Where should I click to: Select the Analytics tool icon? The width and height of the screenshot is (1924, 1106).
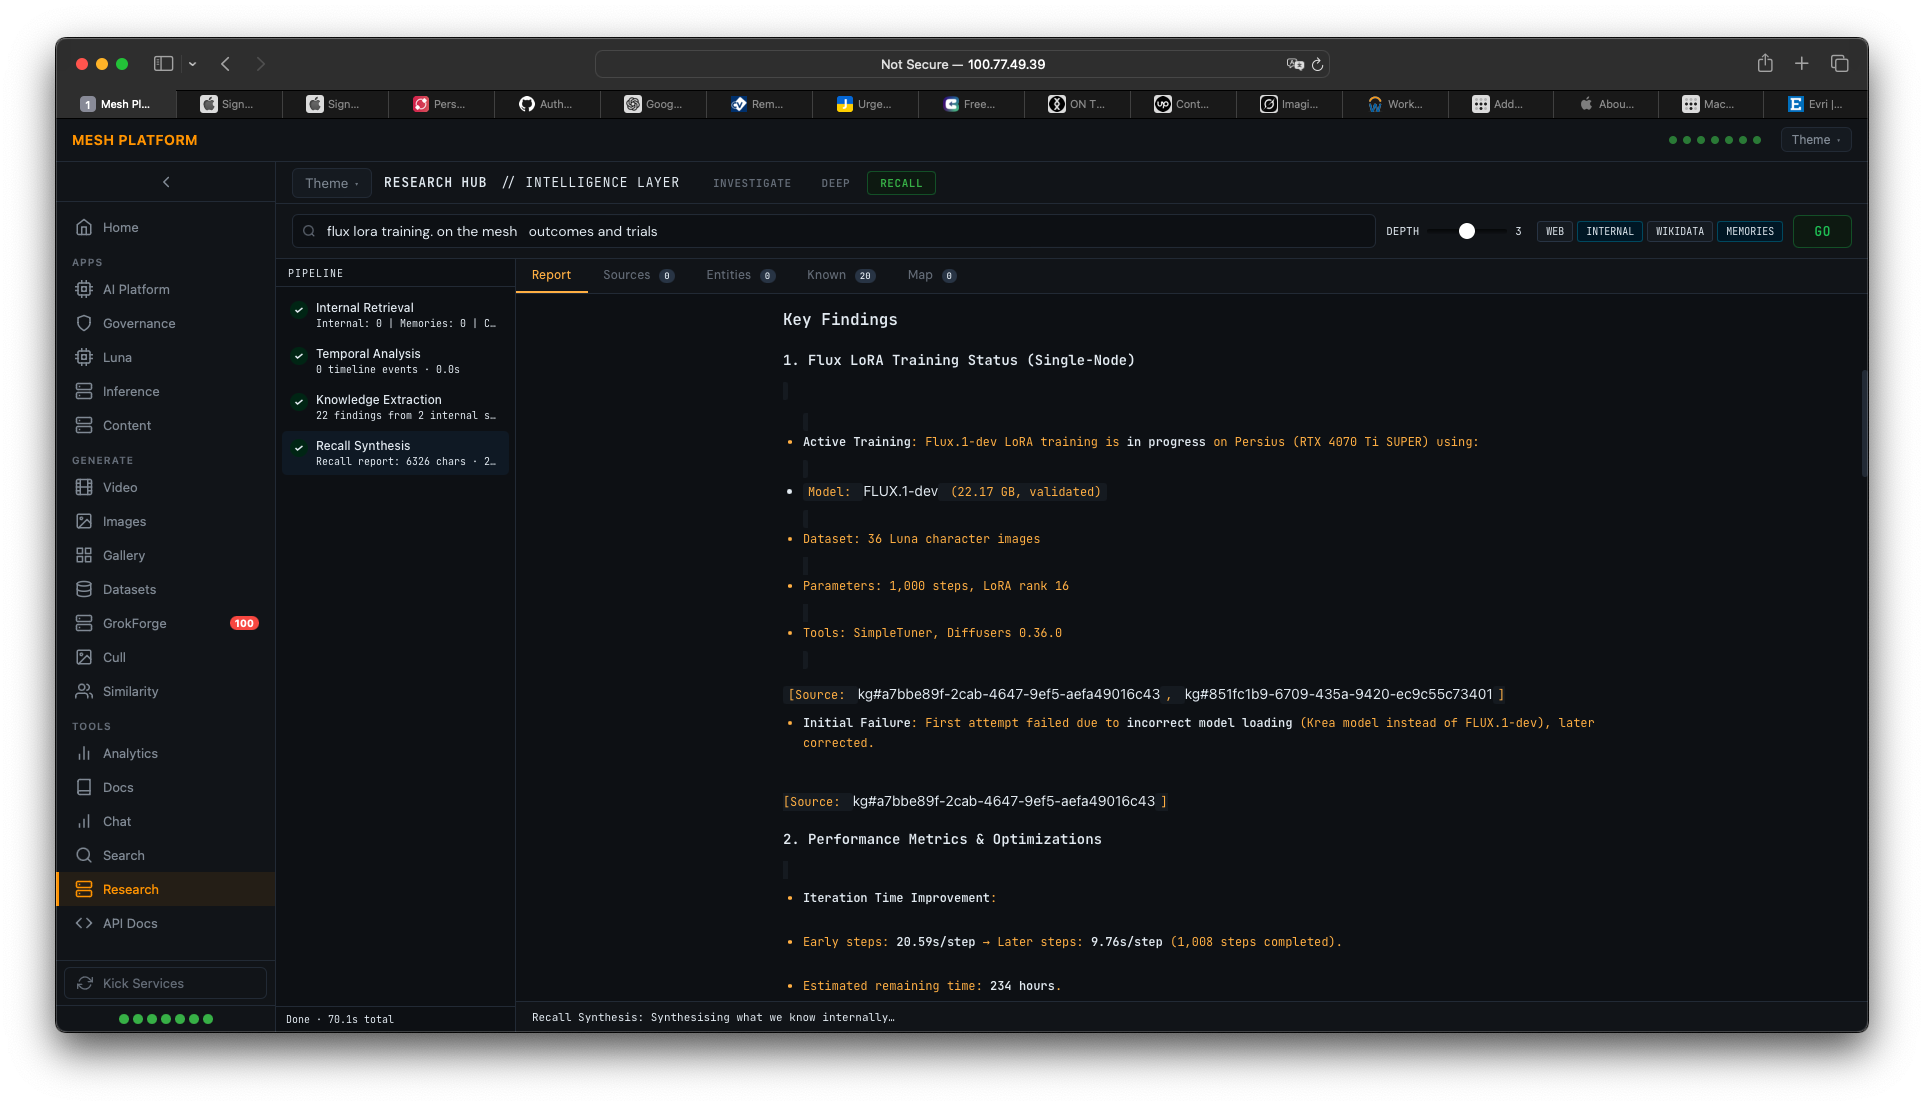pos(85,753)
